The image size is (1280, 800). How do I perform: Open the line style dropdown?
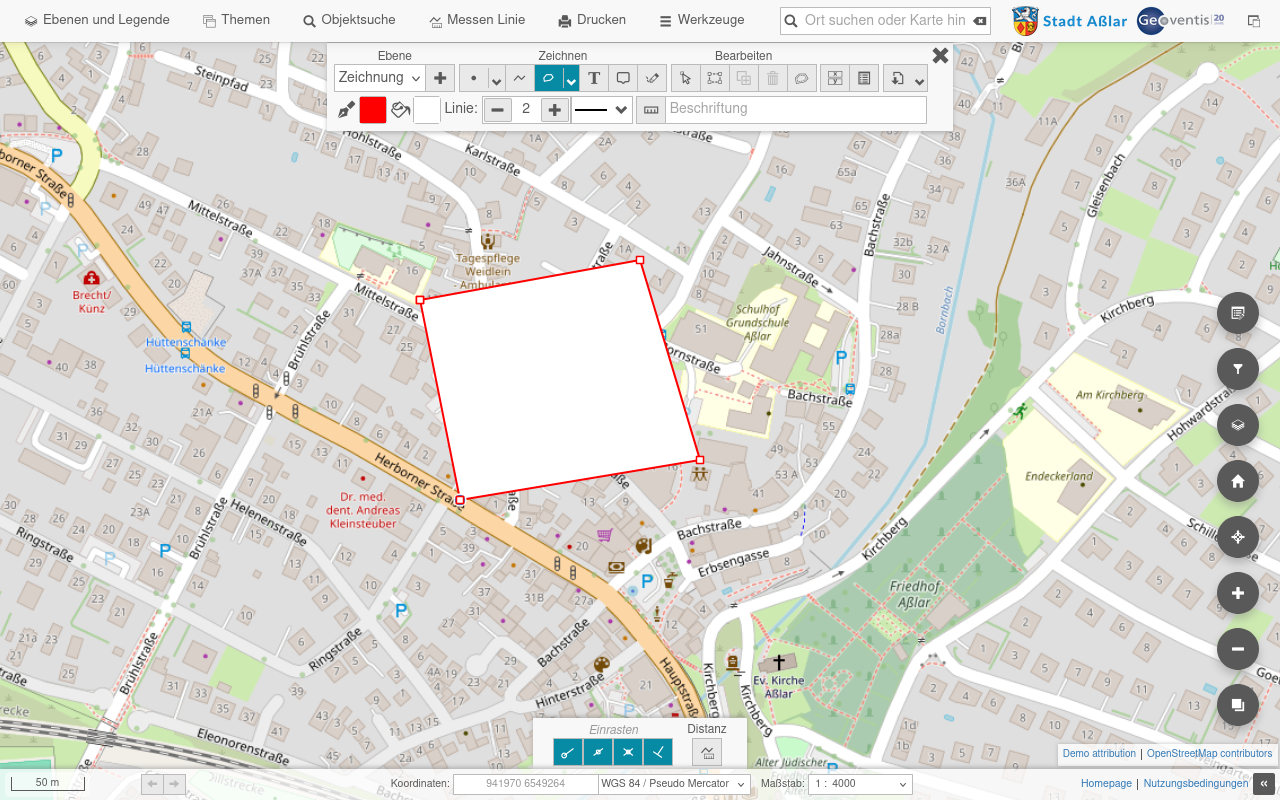pyautogui.click(x=603, y=110)
